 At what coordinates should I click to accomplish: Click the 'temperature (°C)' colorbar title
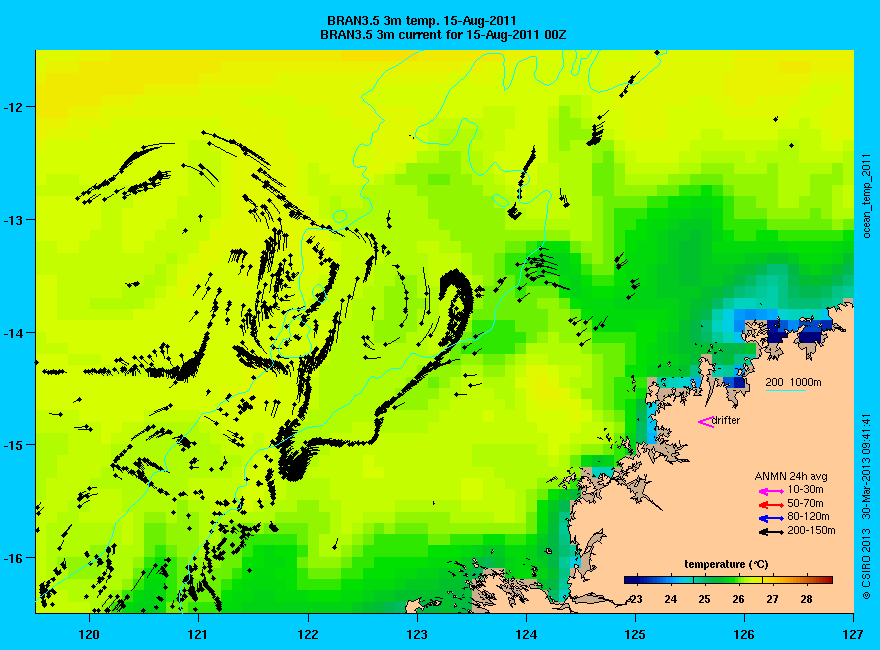point(726,565)
